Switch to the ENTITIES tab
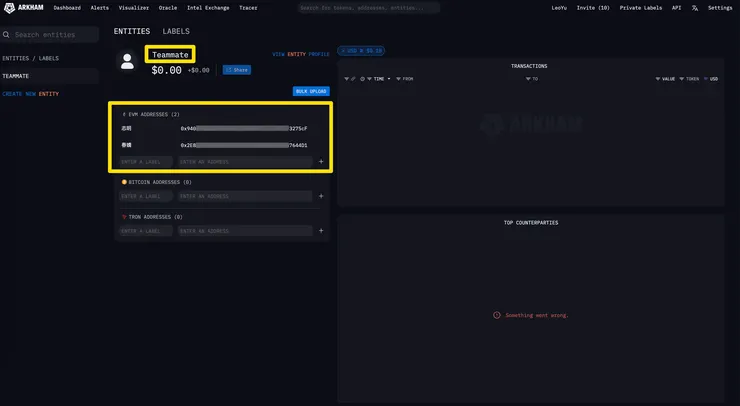Screen dimensions: 740x406 click(x=132, y=31)
